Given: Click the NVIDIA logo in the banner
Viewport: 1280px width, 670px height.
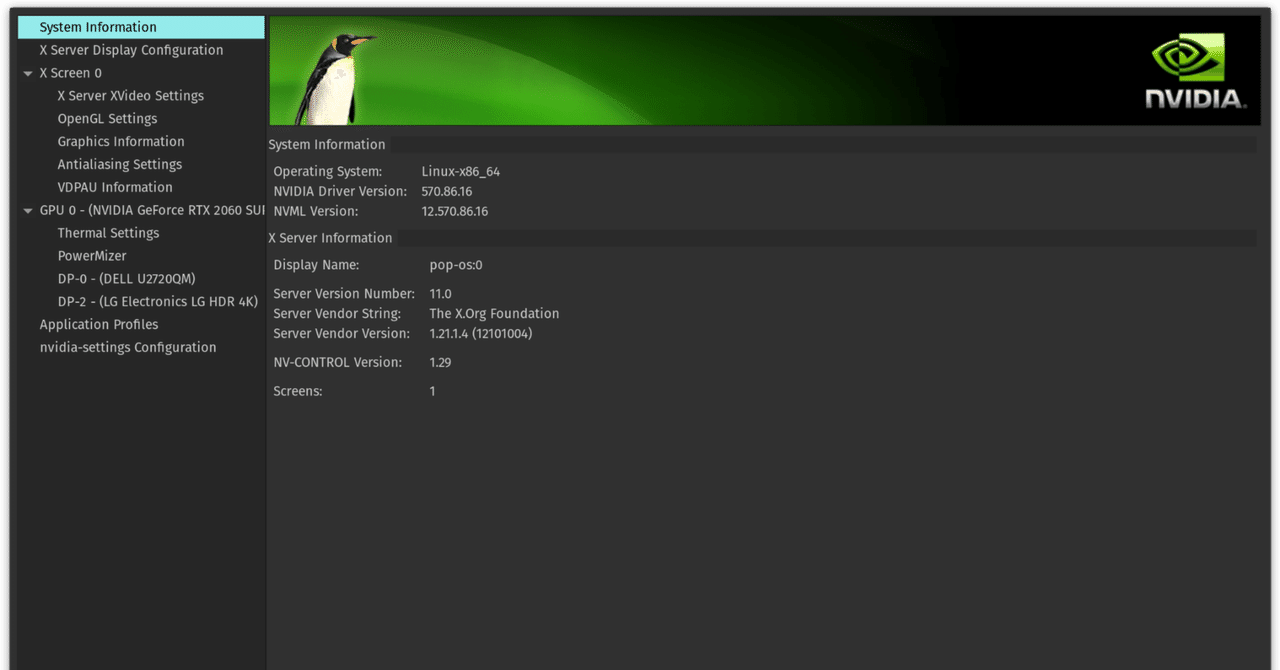Looking at the screenshot, I should (x=1194, y=70).
